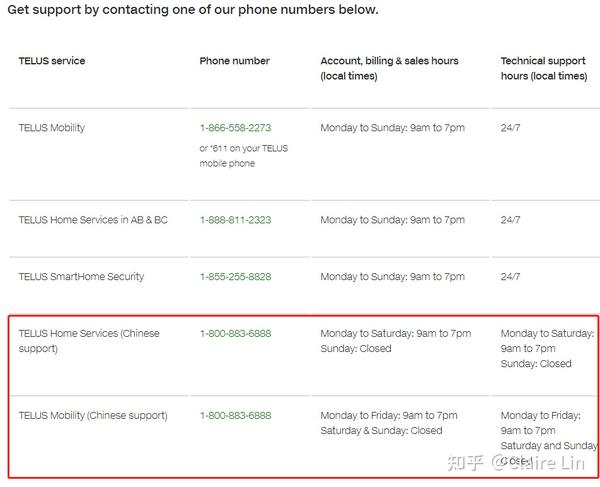Click TELUS Home Services in AB & BC
The height and width of the screenshot is (487, 600).
coord(93,220)
